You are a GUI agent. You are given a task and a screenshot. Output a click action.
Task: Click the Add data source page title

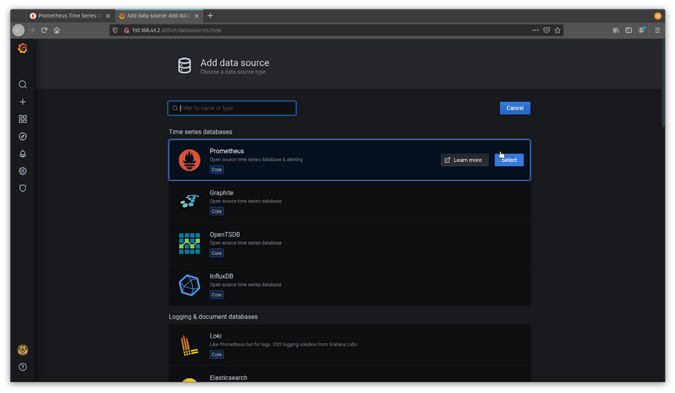235,63
